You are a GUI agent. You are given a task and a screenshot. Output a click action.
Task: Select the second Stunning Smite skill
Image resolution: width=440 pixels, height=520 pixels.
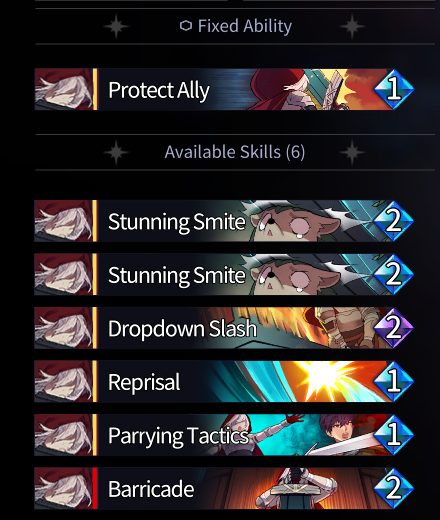[x=224, y=274]
